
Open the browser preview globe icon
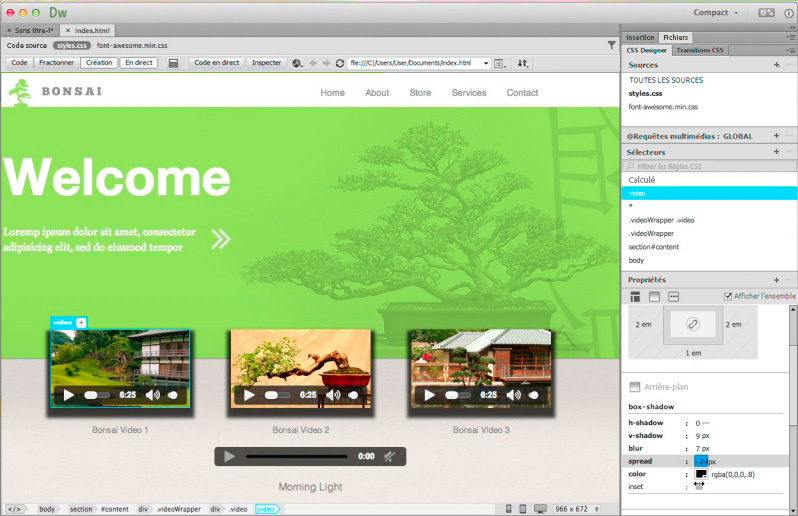coord(297,63)
